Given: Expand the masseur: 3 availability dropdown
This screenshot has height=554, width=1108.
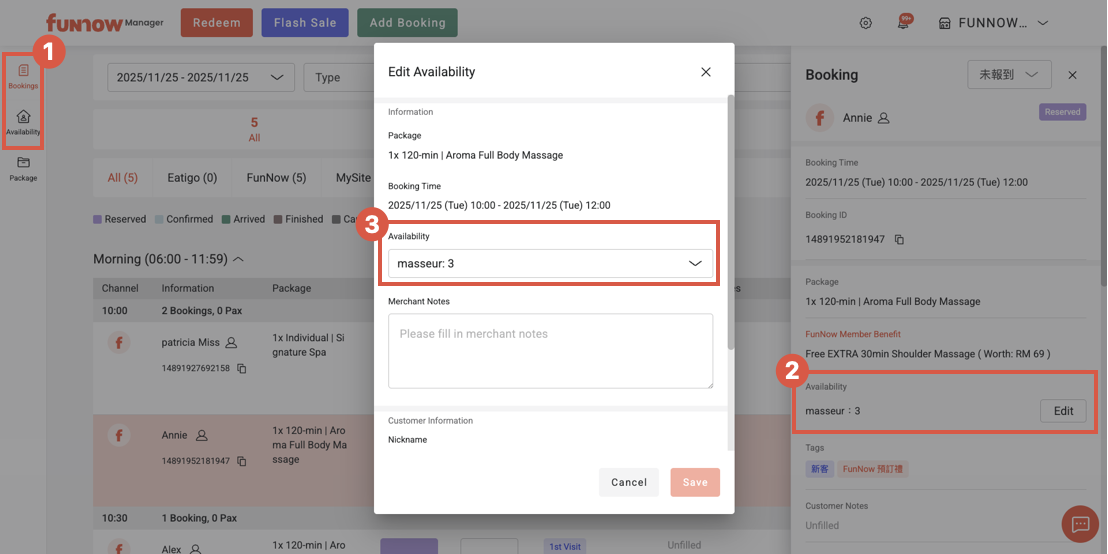Looking at the screenshot, I should coord(550,264).
